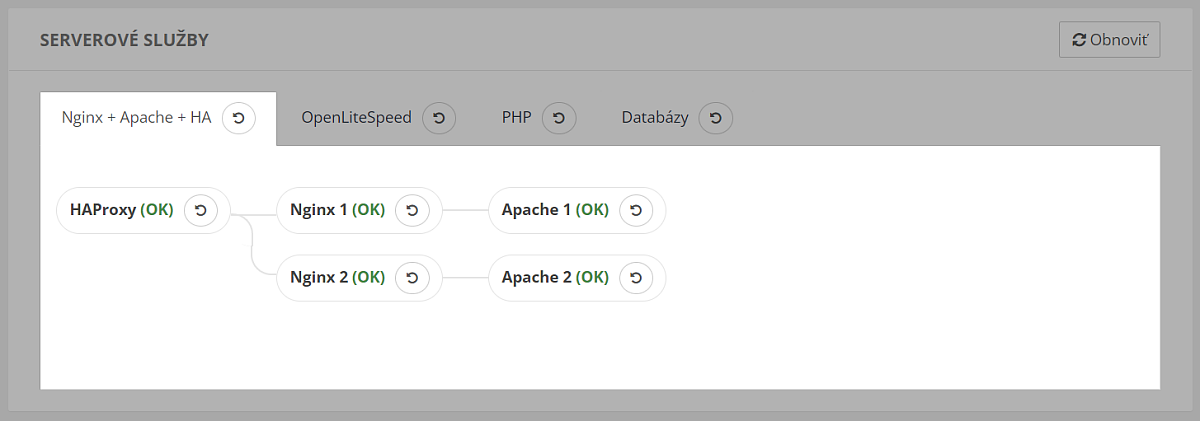Click the Apache 1 (OK) label
Screen dimensions: 1200x421
[x=554, y=210]
